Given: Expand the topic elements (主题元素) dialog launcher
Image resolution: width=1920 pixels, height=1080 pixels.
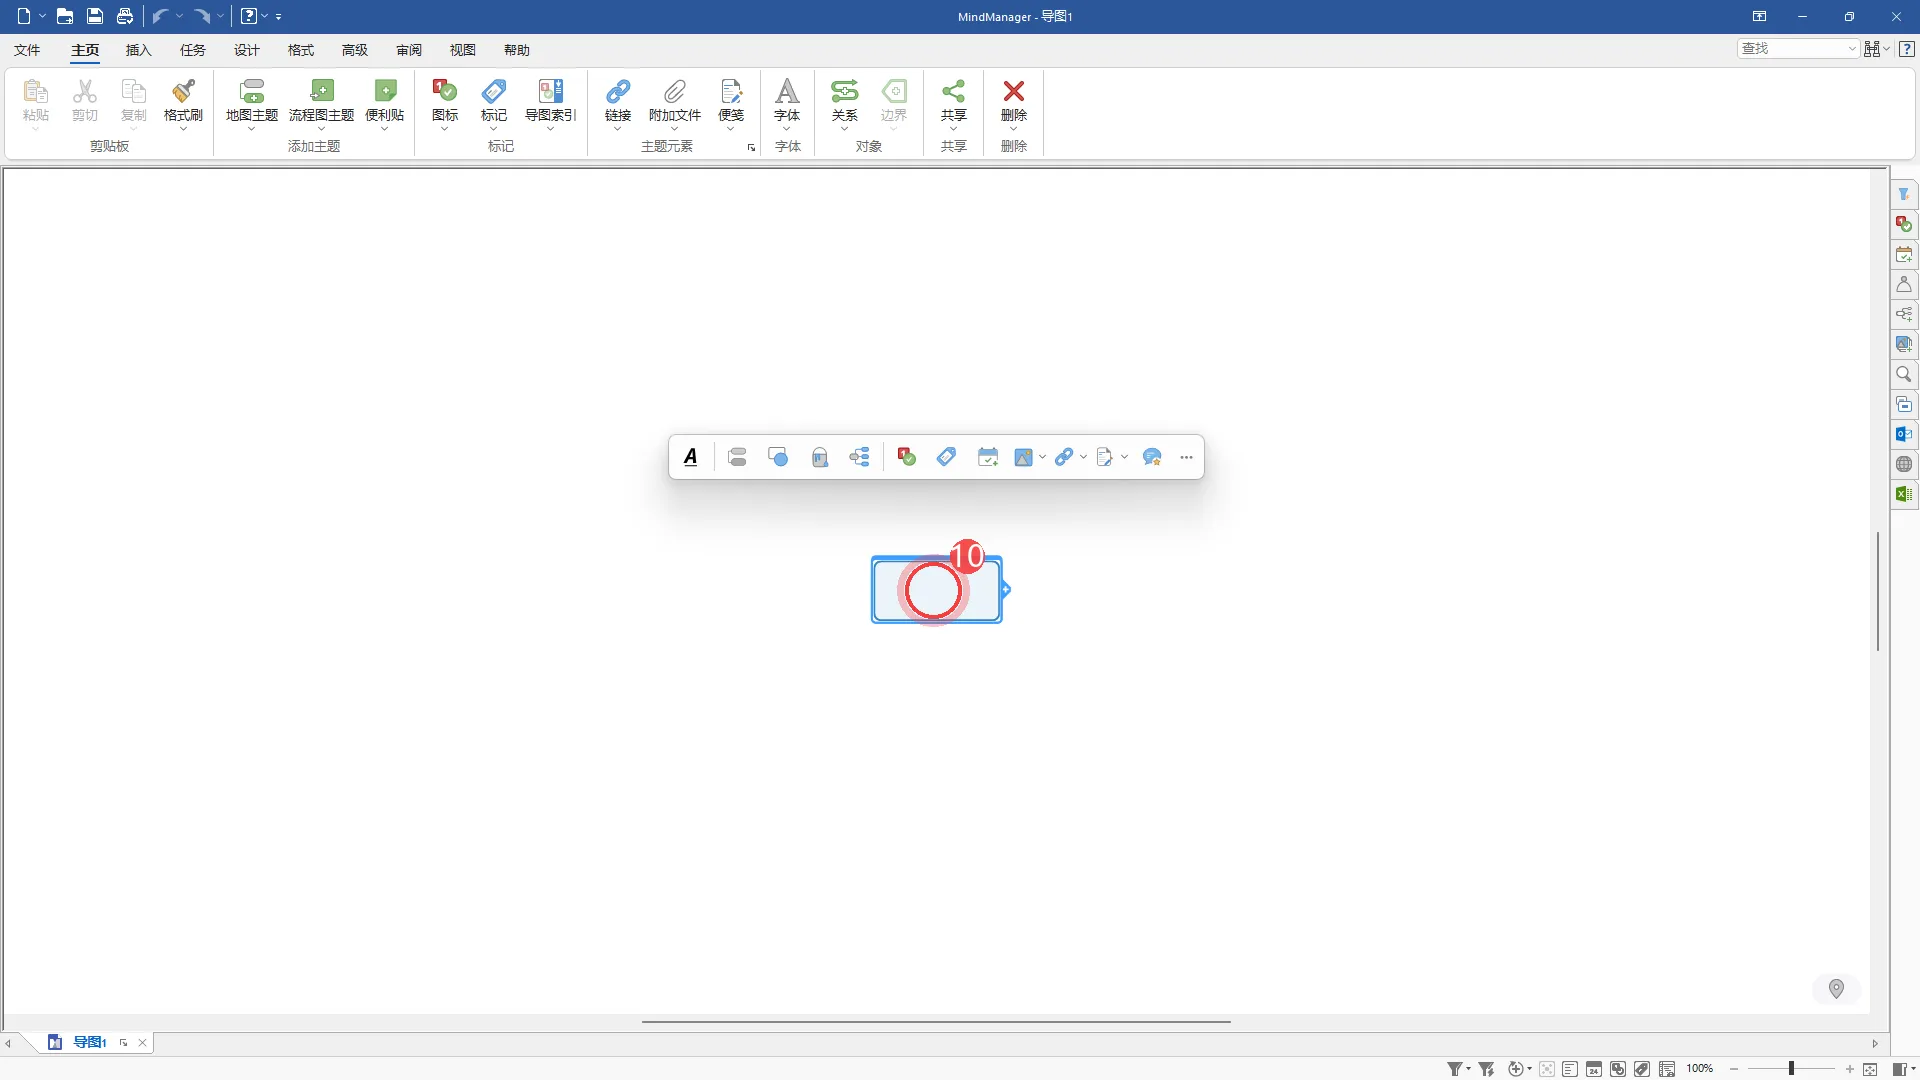Looking at the screenshot, I should click(751, 147).
